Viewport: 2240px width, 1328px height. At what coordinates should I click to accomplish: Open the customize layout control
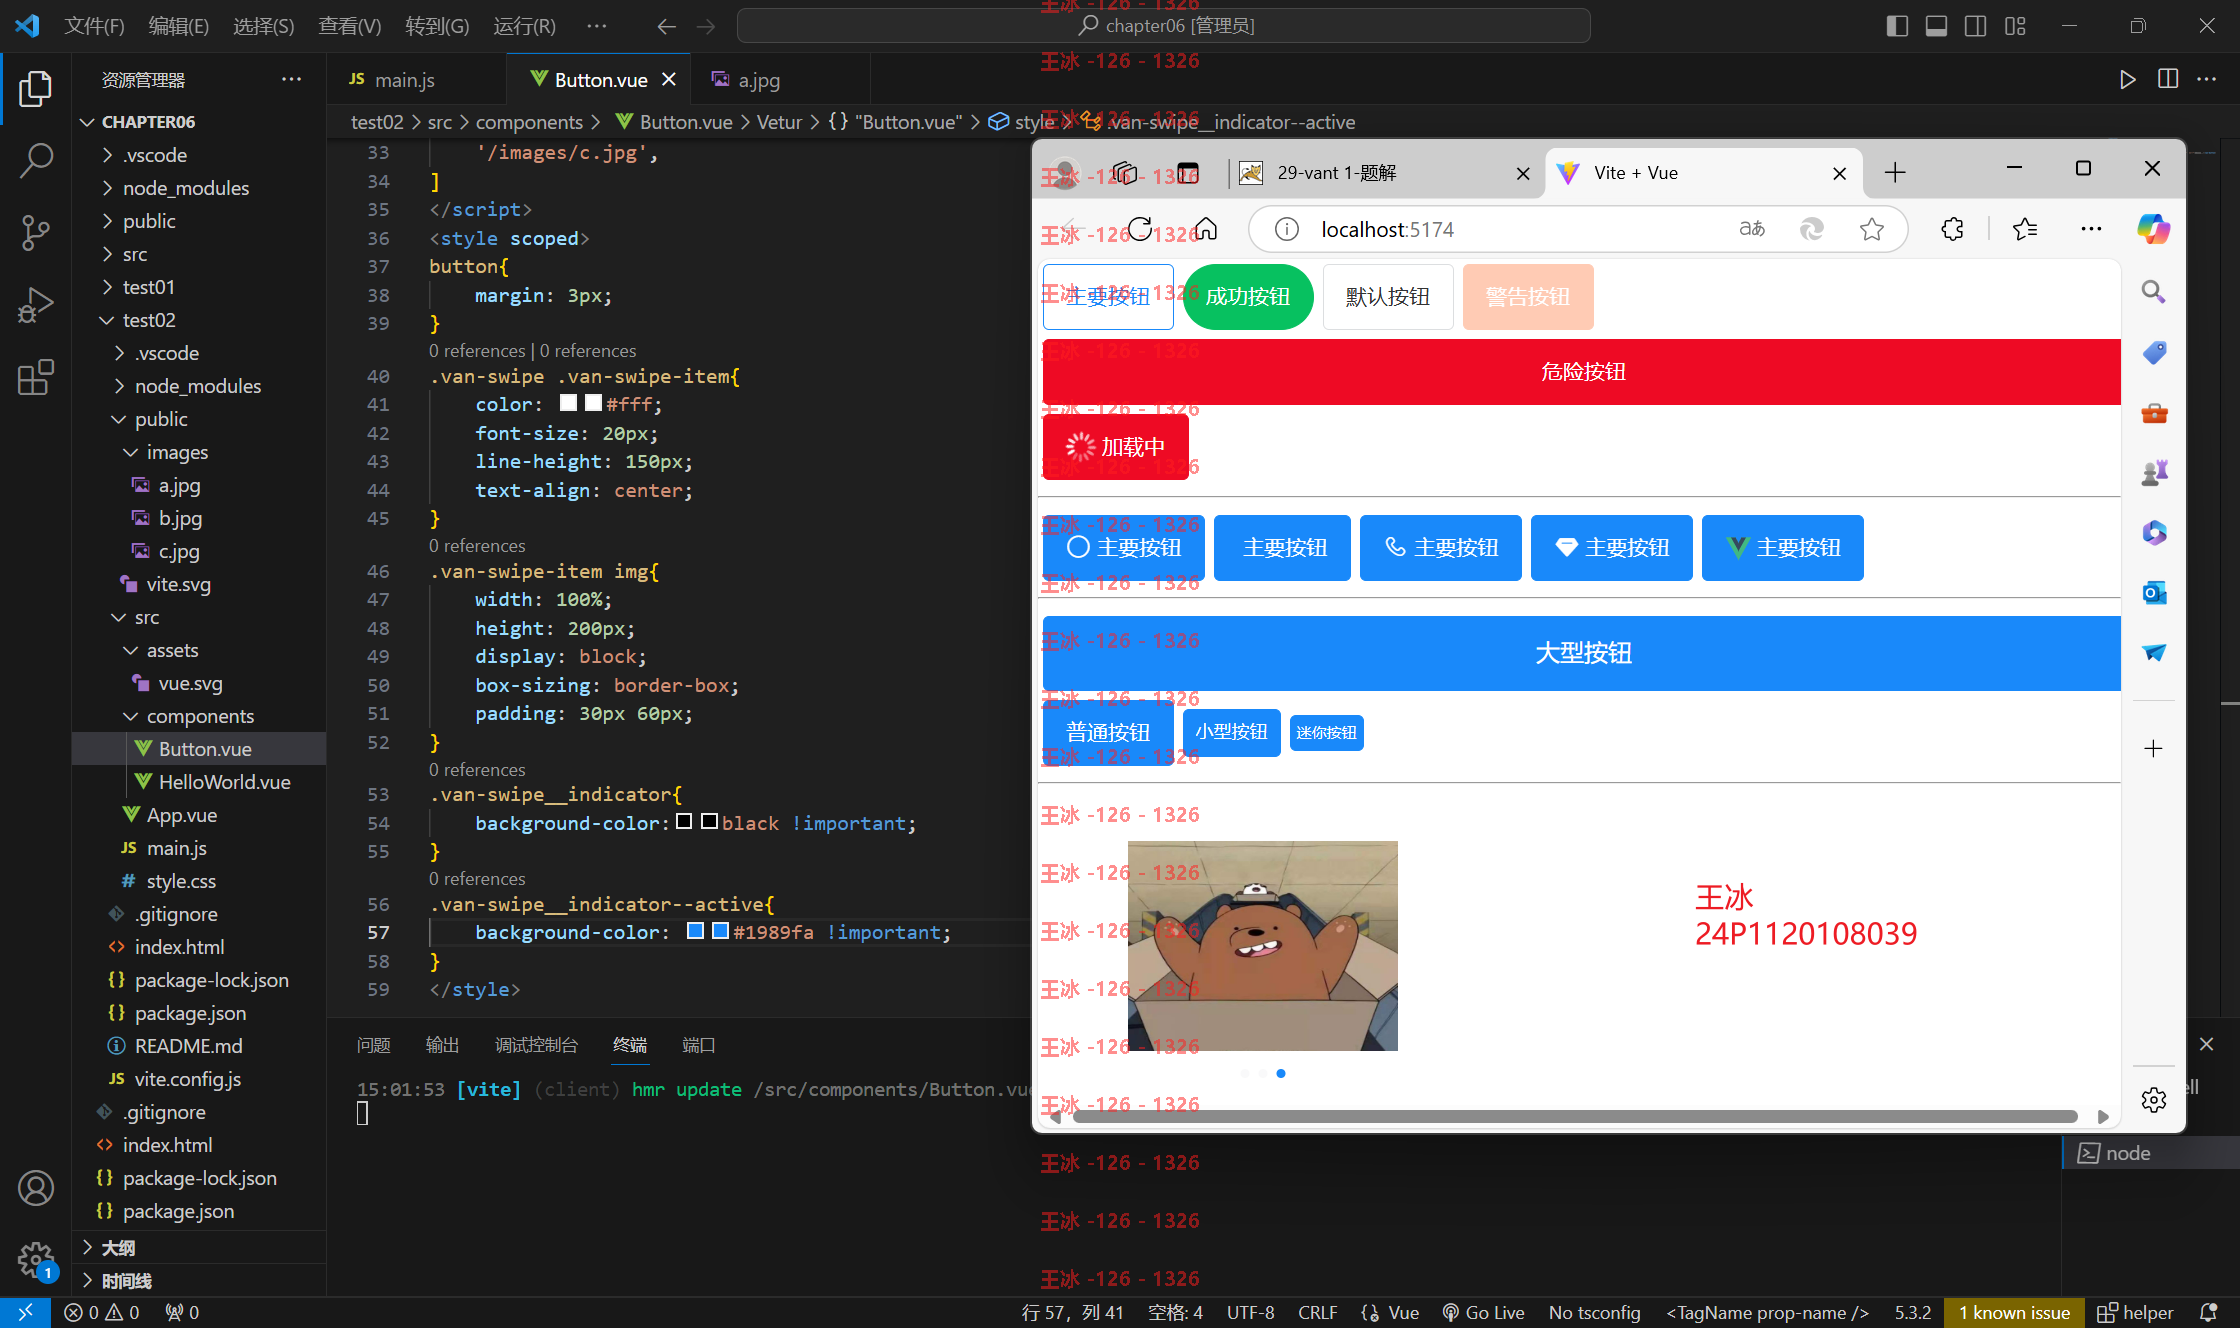pyautogui.click(x=2015, y=26)
